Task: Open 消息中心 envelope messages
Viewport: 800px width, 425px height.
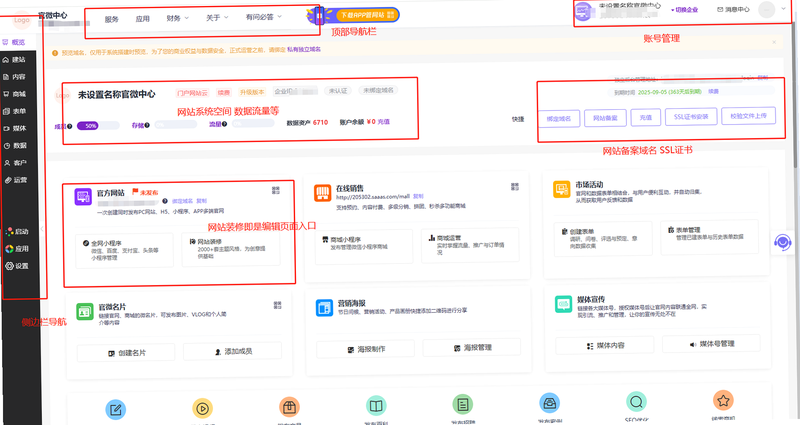Action: (x=733, y=9)
